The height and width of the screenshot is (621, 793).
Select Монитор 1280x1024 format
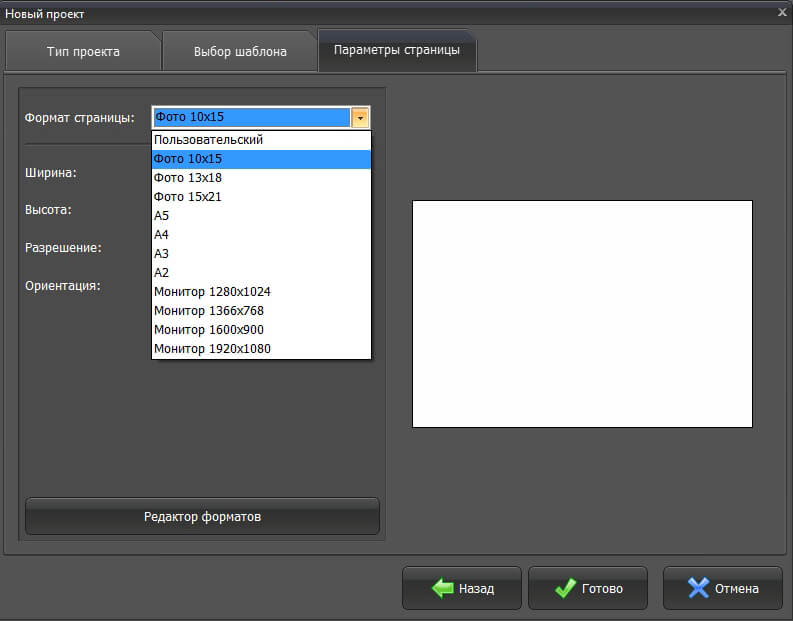[x=261, y=292]
